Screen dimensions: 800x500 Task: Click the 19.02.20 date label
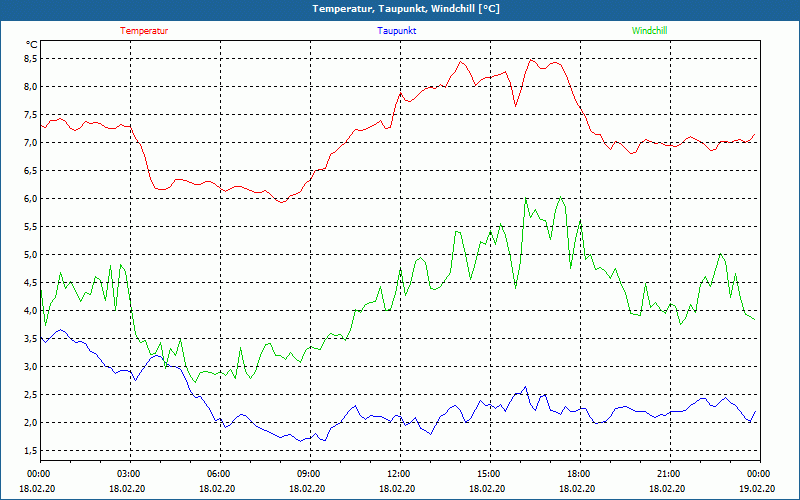coord(757,488)
